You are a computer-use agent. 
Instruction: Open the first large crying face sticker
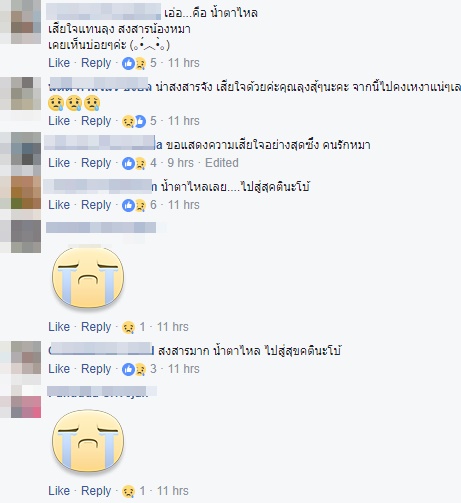pos(88,277)
